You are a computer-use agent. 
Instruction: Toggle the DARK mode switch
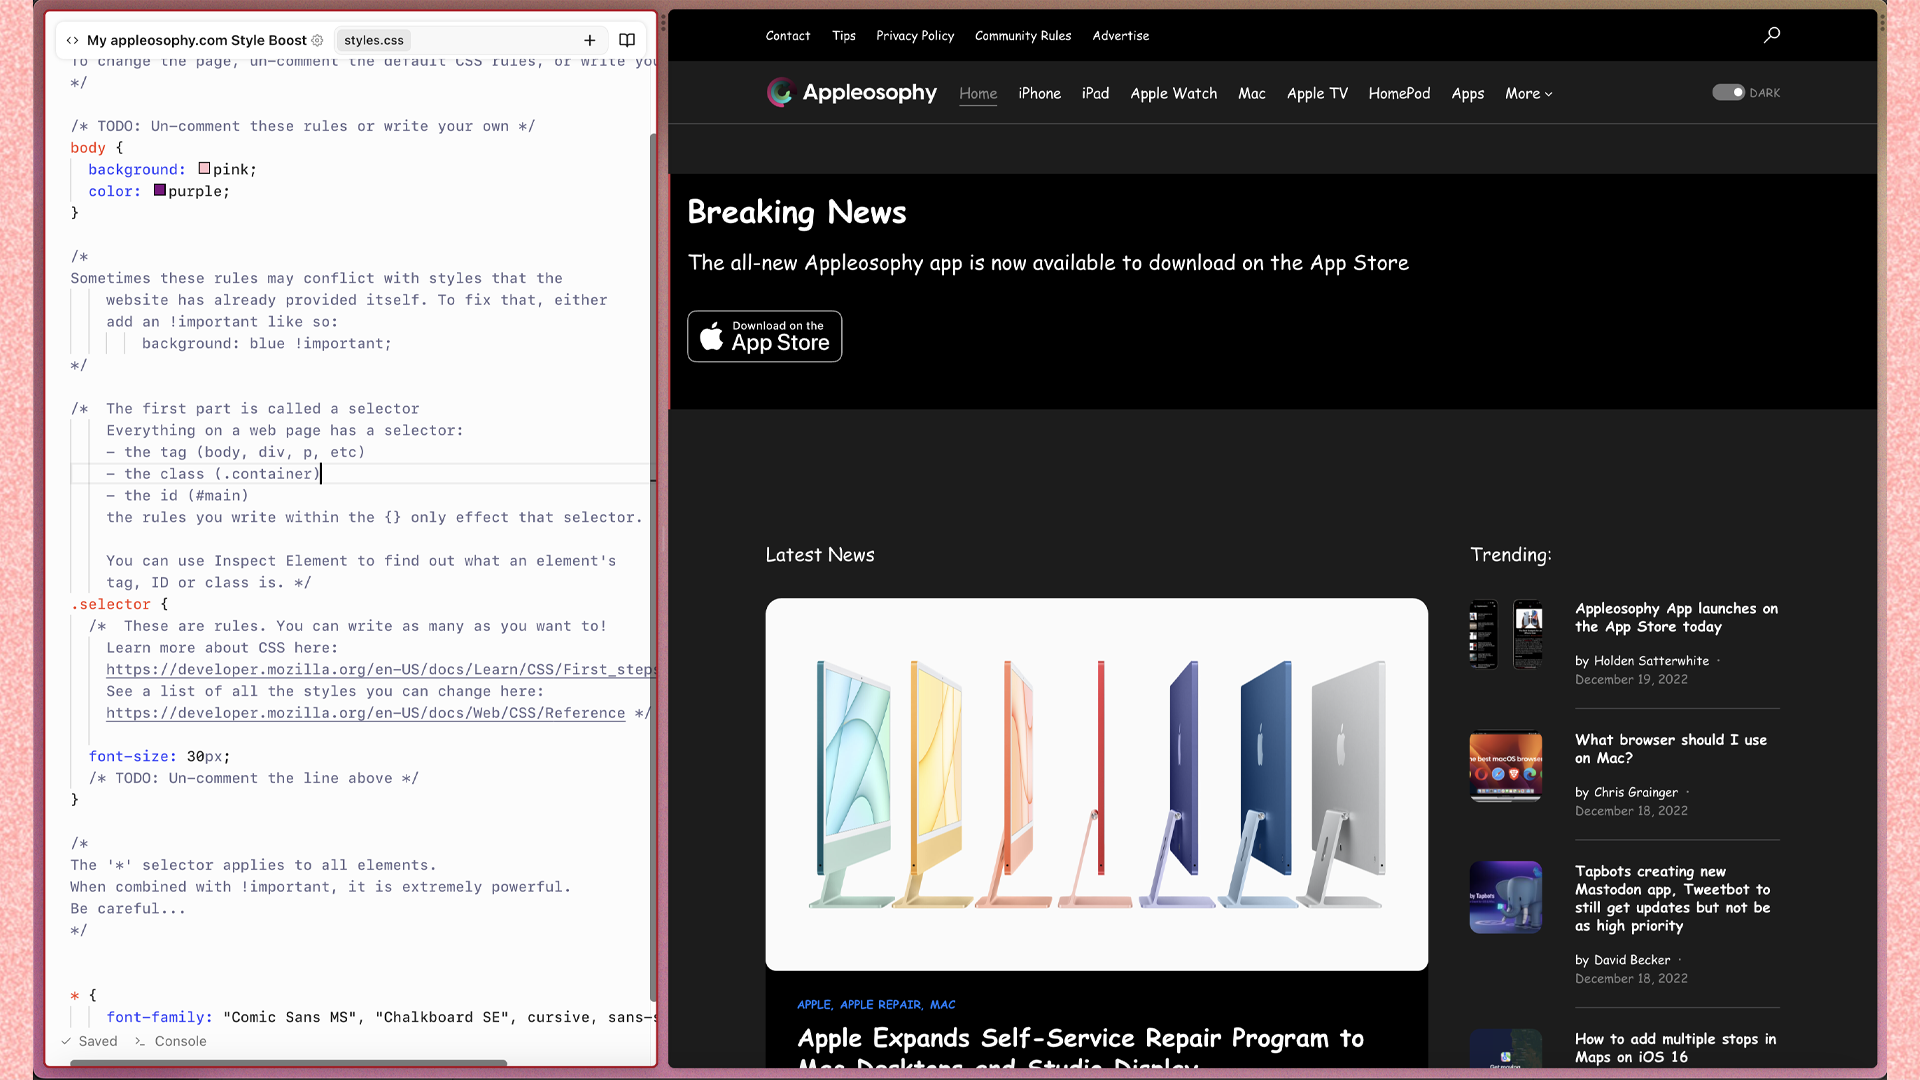tap(1728, 92)
